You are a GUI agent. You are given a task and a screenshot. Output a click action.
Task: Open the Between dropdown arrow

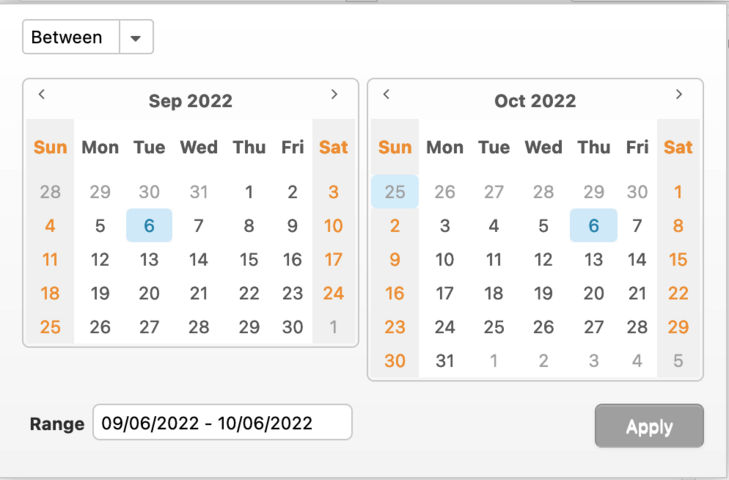tap(136, 38)
